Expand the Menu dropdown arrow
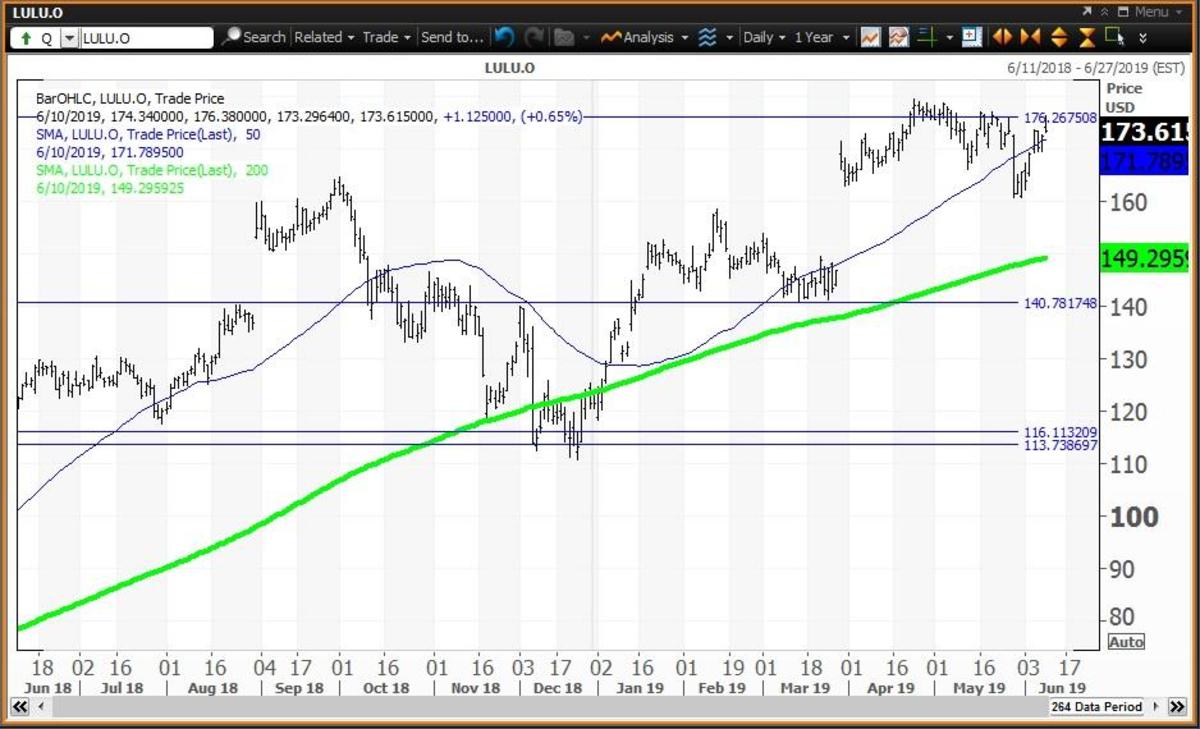The image size is (1200, 729). pos(1179,12)
